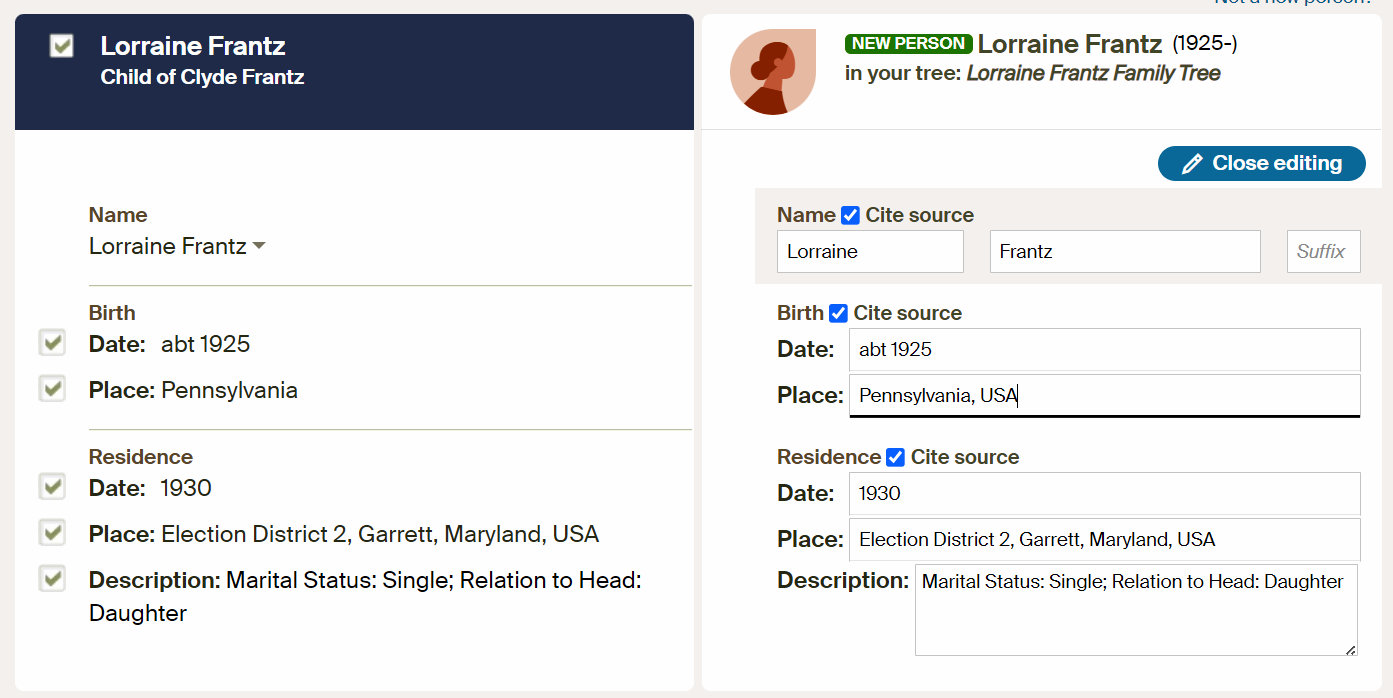Toggle Cite source checkbox for Name
The image size is (1393, 698).
(x=851, y=215)
